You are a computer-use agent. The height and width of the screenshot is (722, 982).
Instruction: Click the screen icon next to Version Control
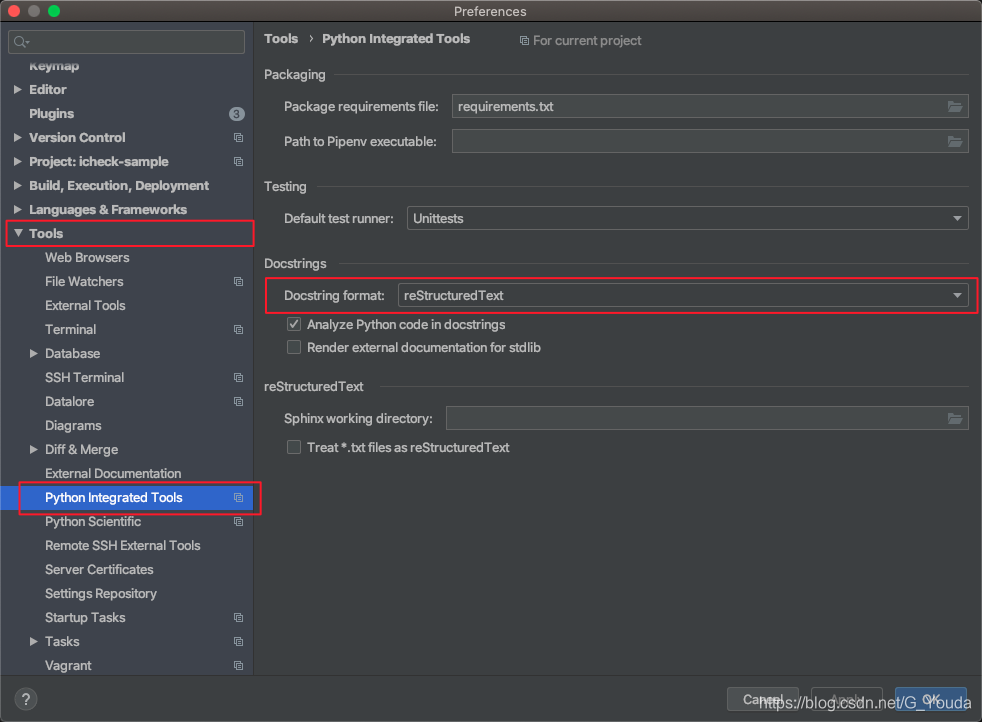coord(237,137)
